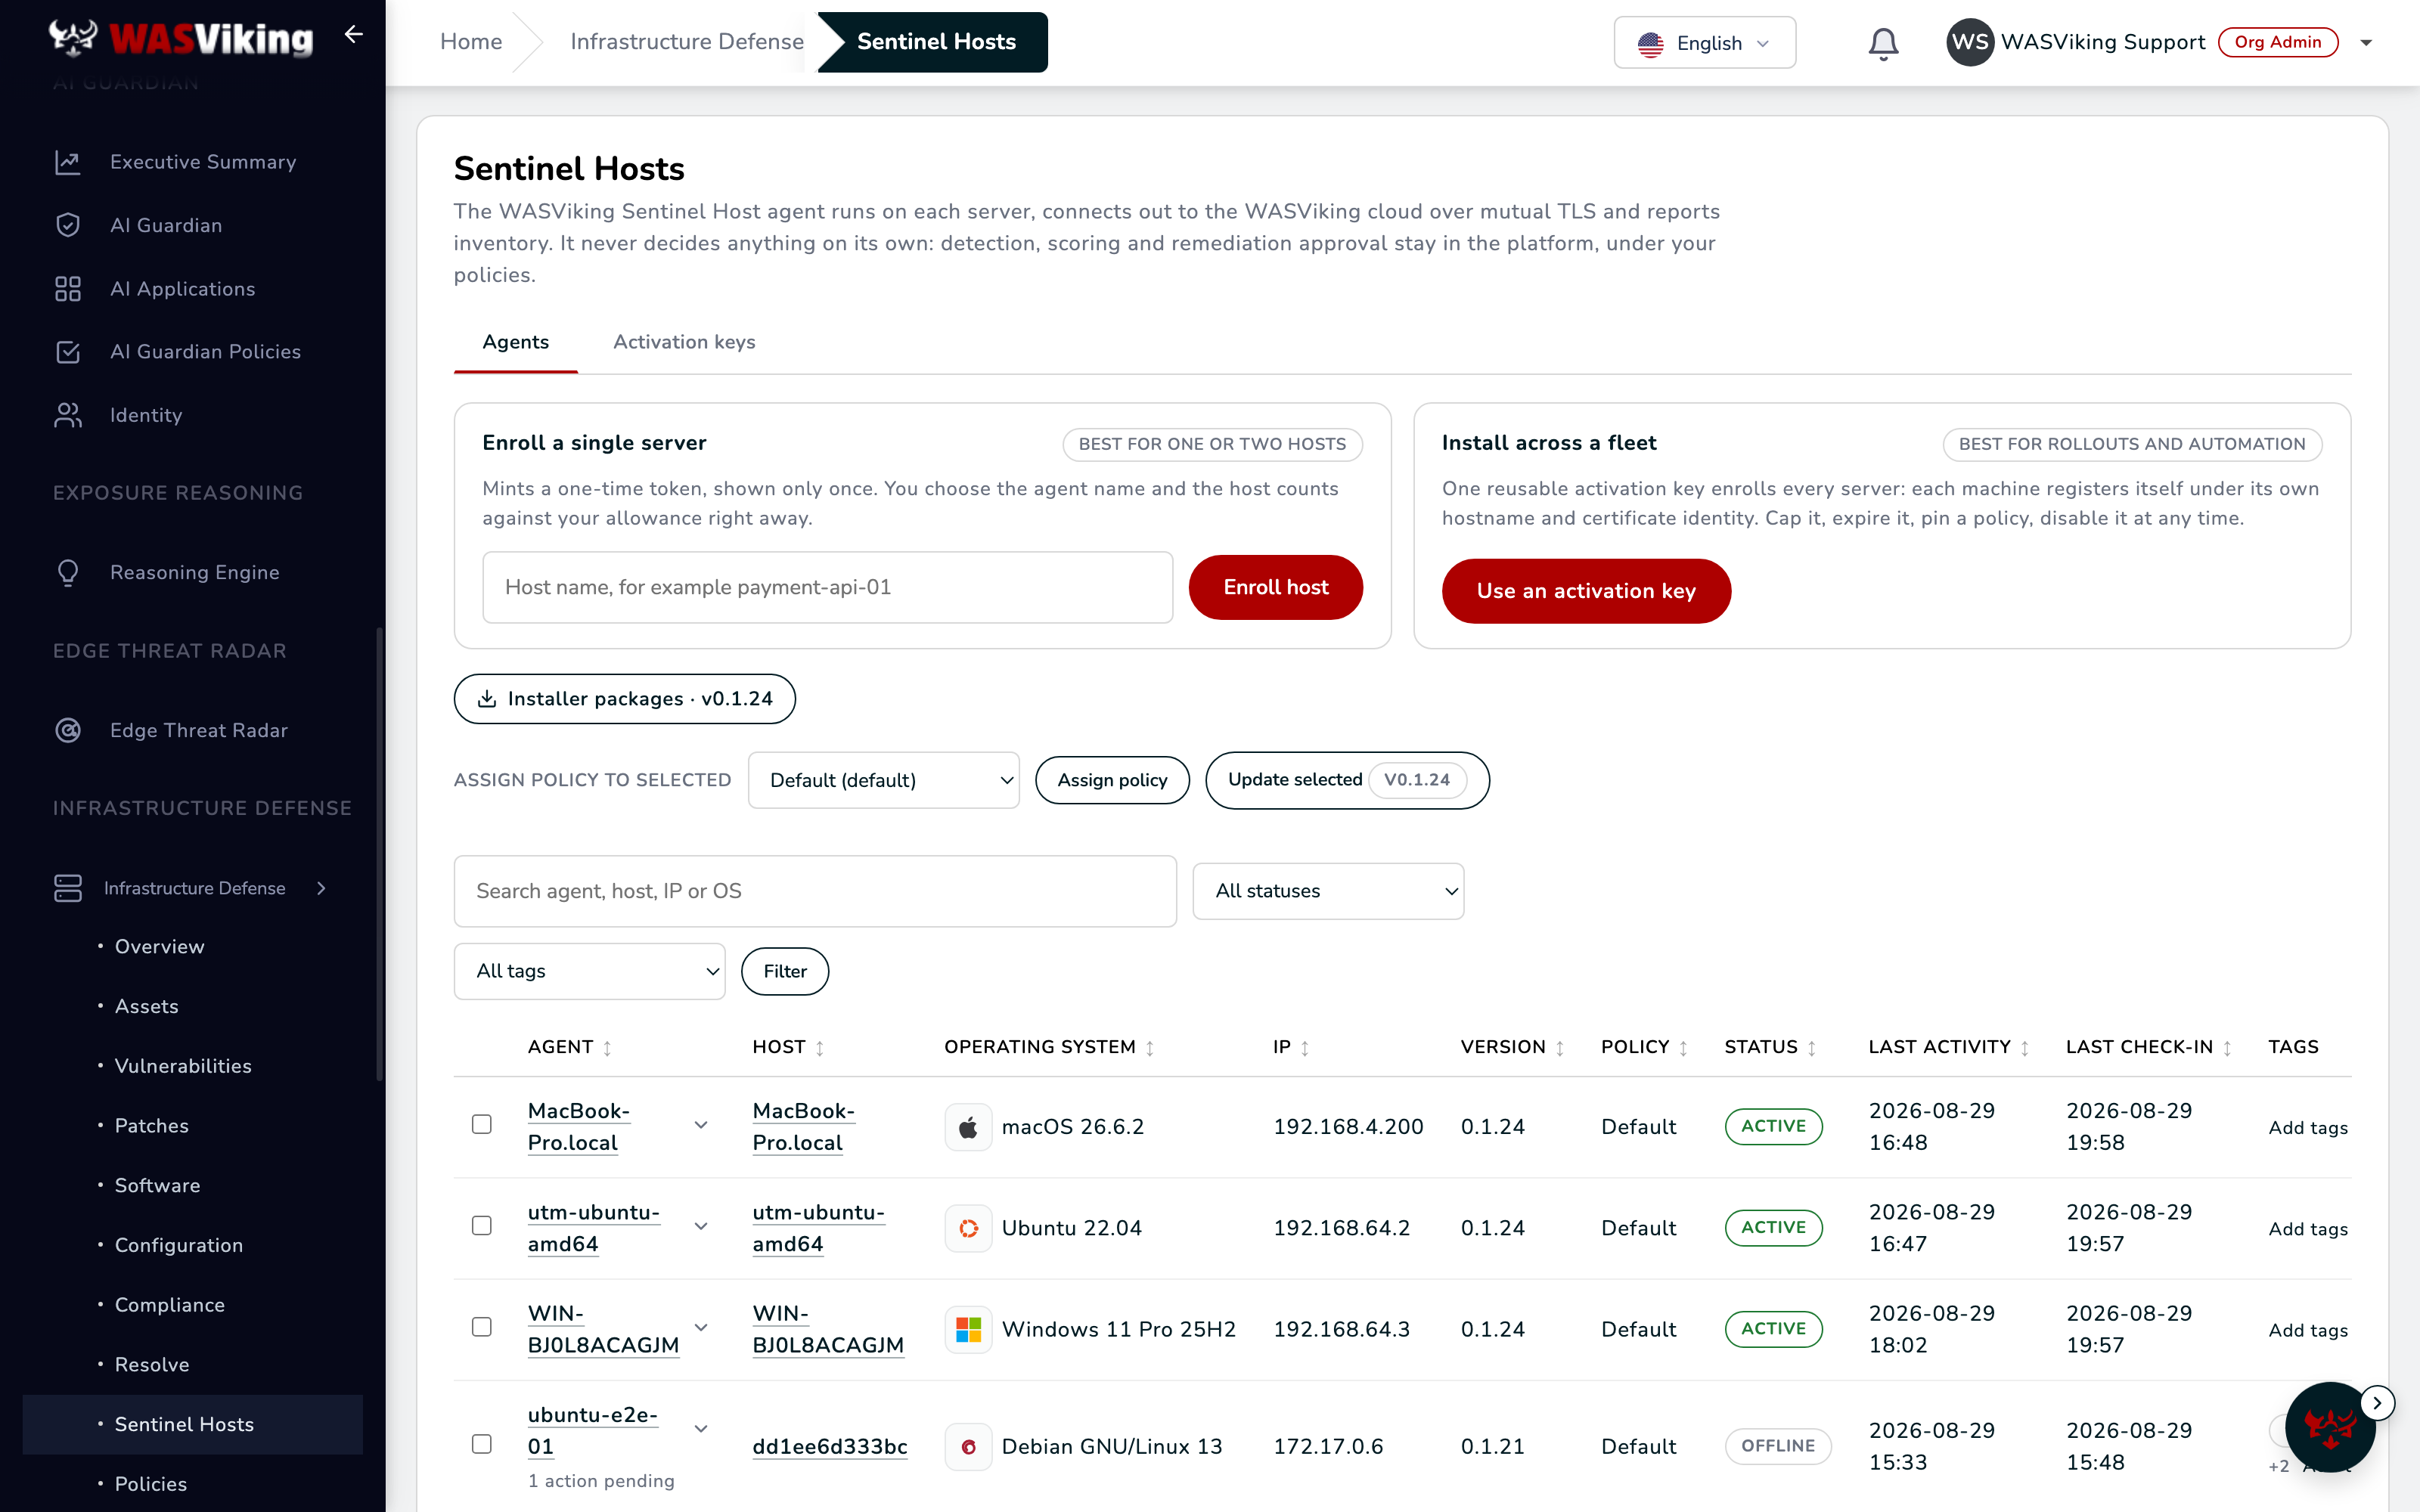
Task: Click the Enroll host button
Action: click(1275, 587)
